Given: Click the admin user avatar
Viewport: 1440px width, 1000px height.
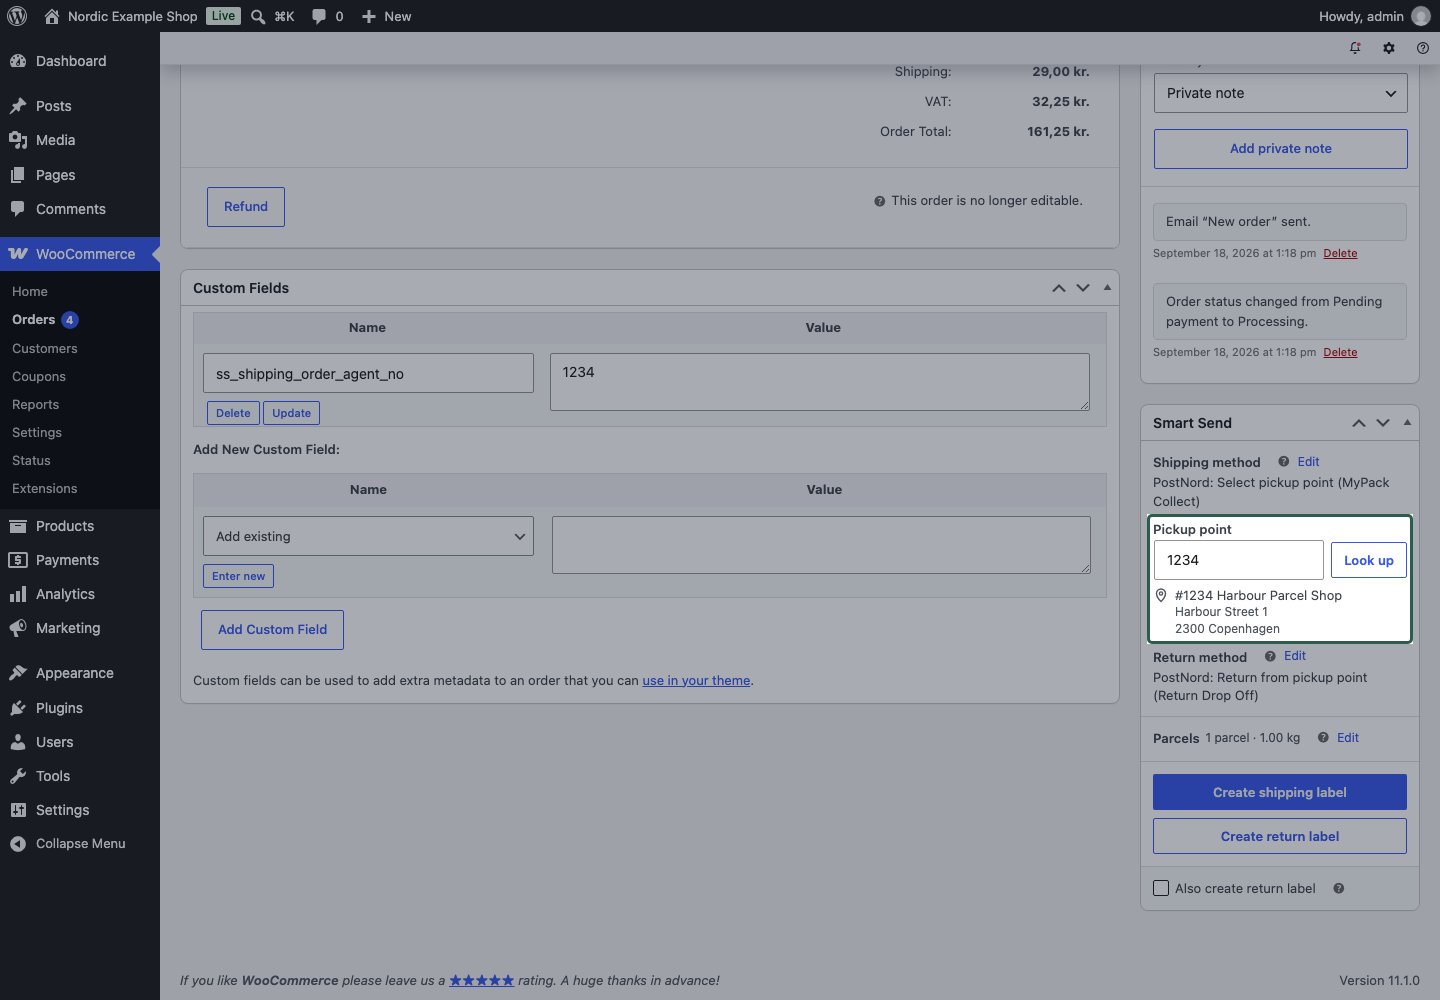Looking at the screenshot, I should click(1421, 16).
